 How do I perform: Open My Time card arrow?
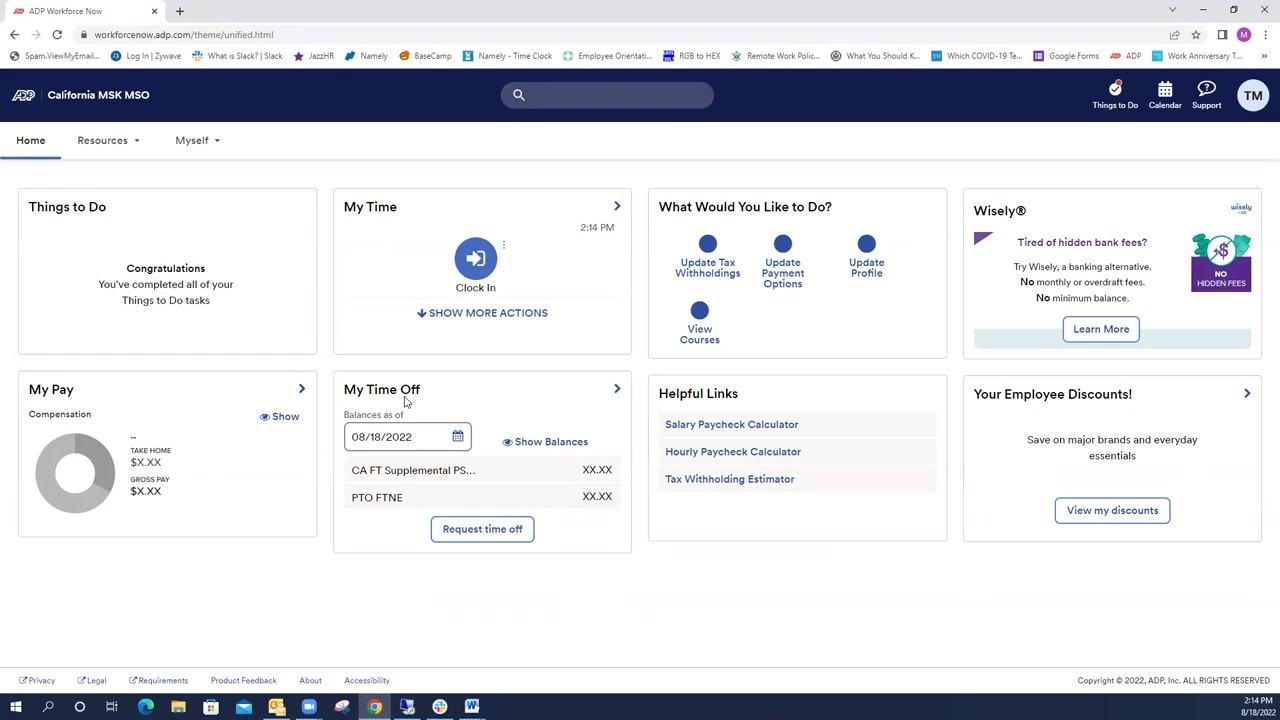pyautogui.click(x=617, y=206)
